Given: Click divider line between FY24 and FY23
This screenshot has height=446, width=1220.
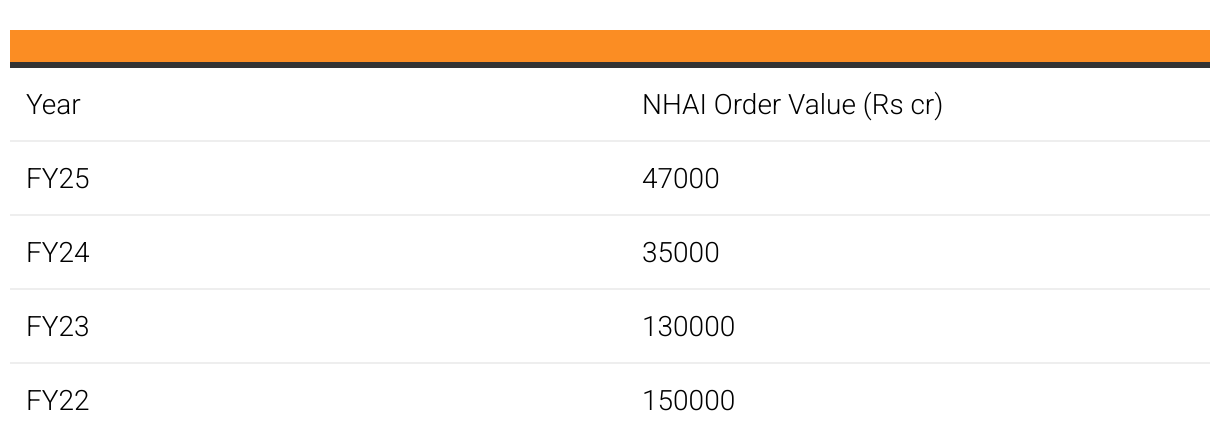Looking at the screenshot, I should click(x=610, y=289).
